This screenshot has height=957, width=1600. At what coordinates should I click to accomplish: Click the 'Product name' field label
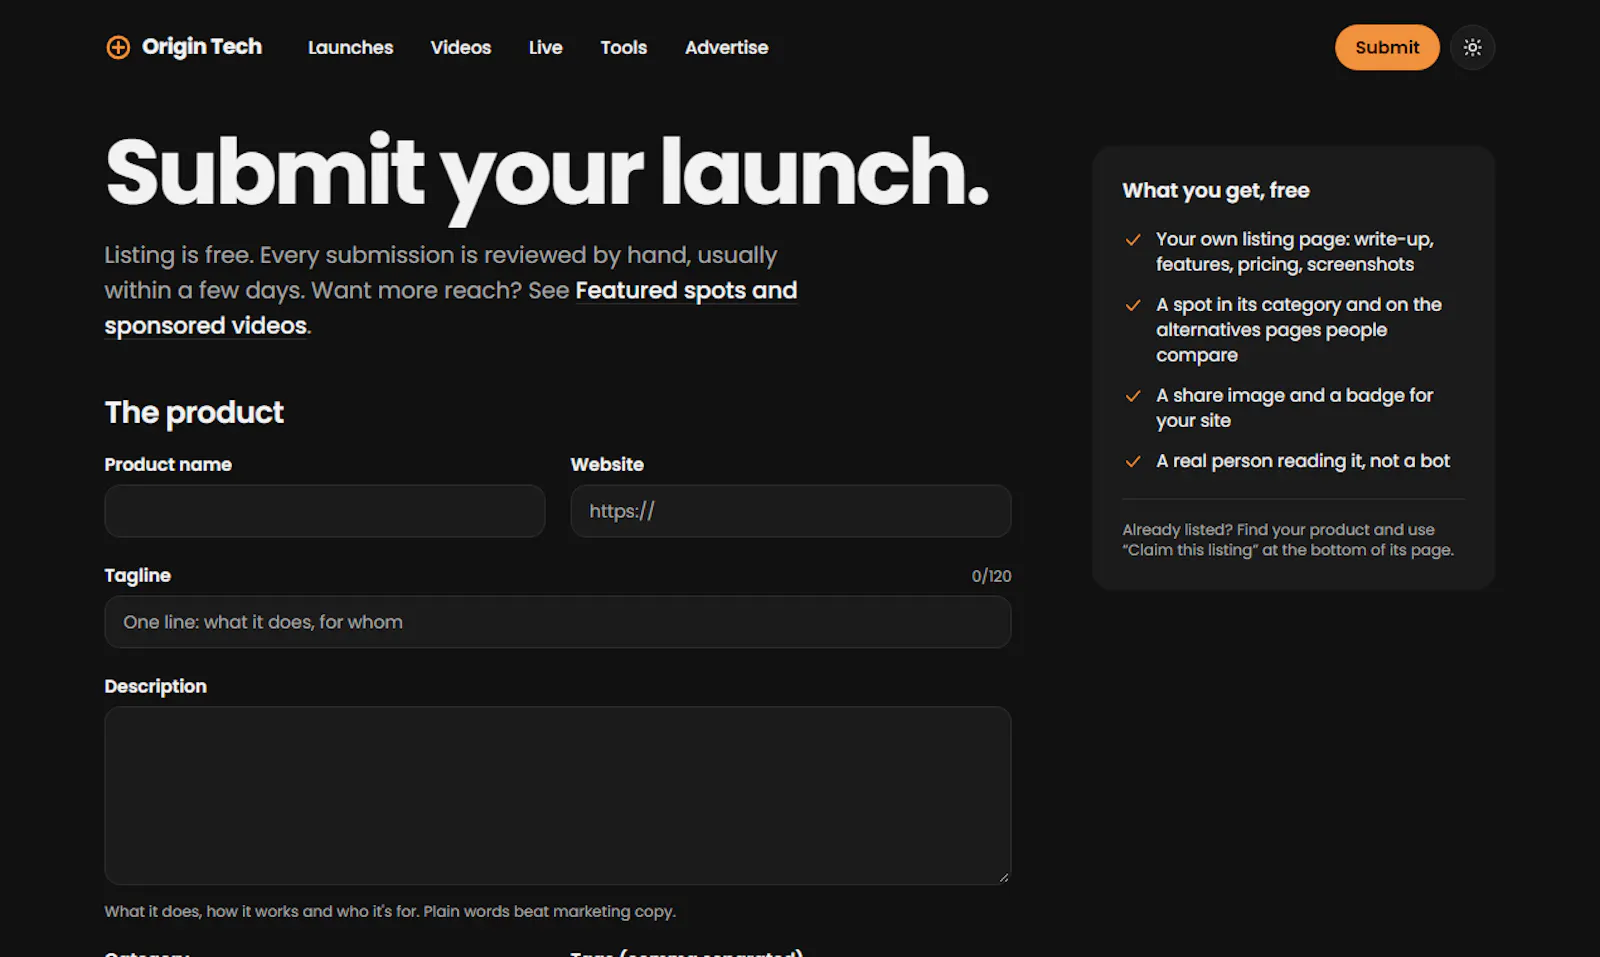point(168,464)
